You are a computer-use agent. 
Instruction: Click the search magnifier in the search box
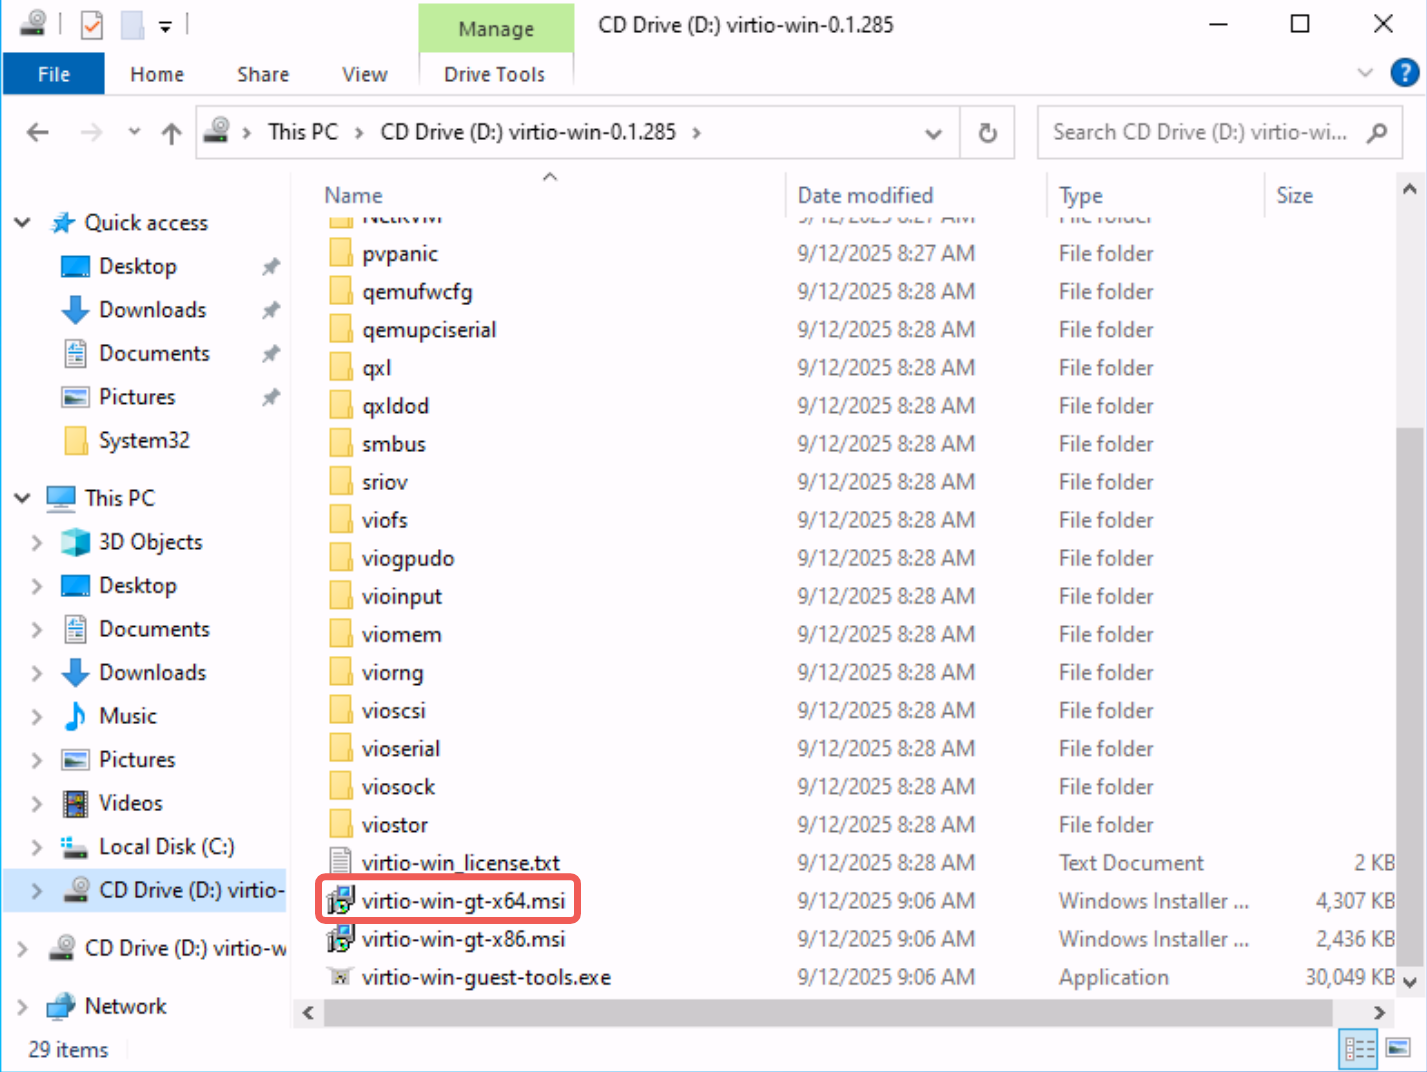tap(1379, 131)
